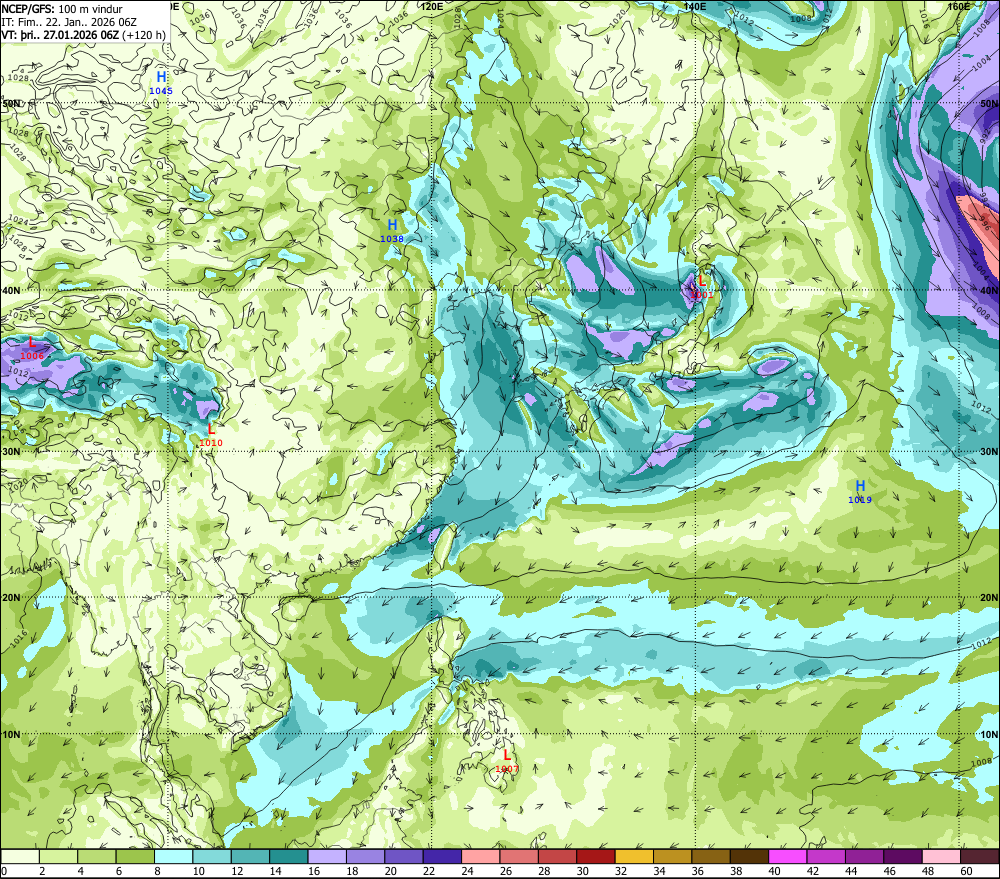Click the 120E longitude label
Viewport: 1000px width, 879px height.
pos(432,6)
